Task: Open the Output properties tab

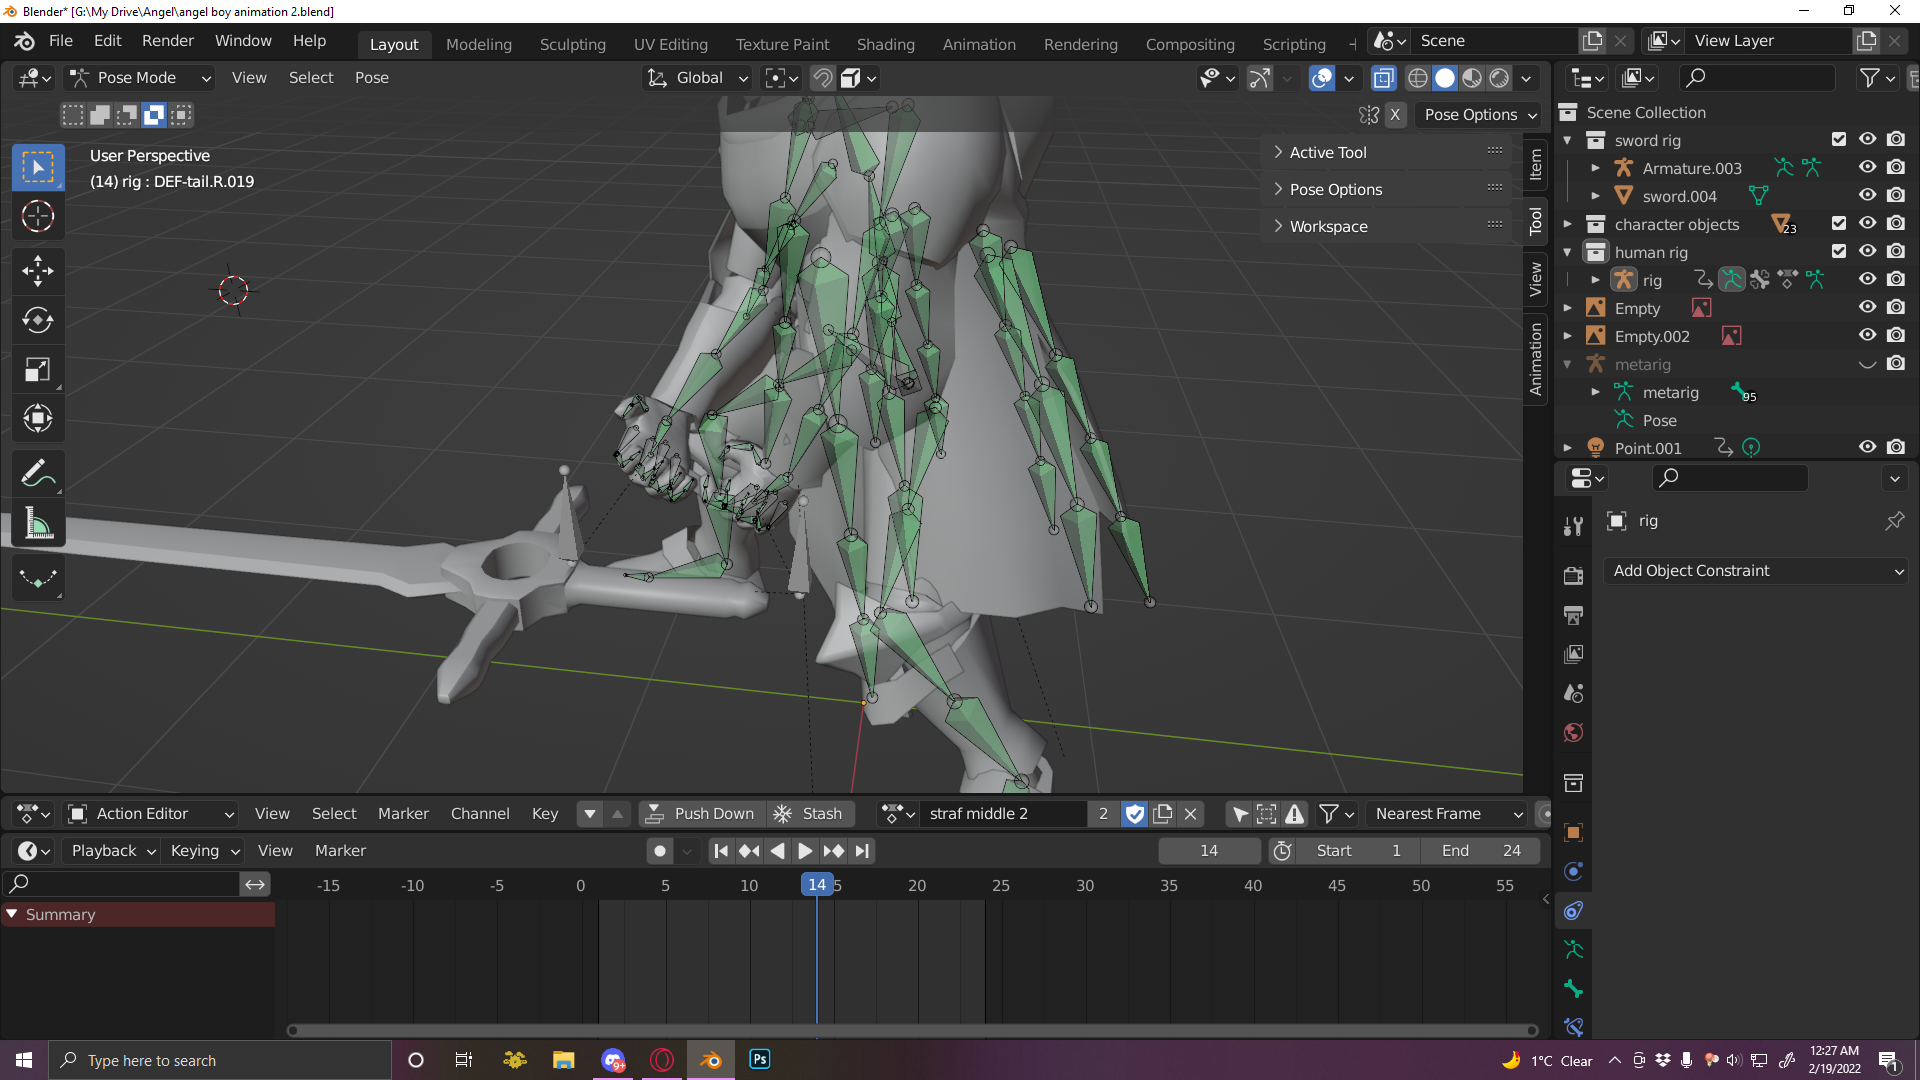Action: [1573, 615]
